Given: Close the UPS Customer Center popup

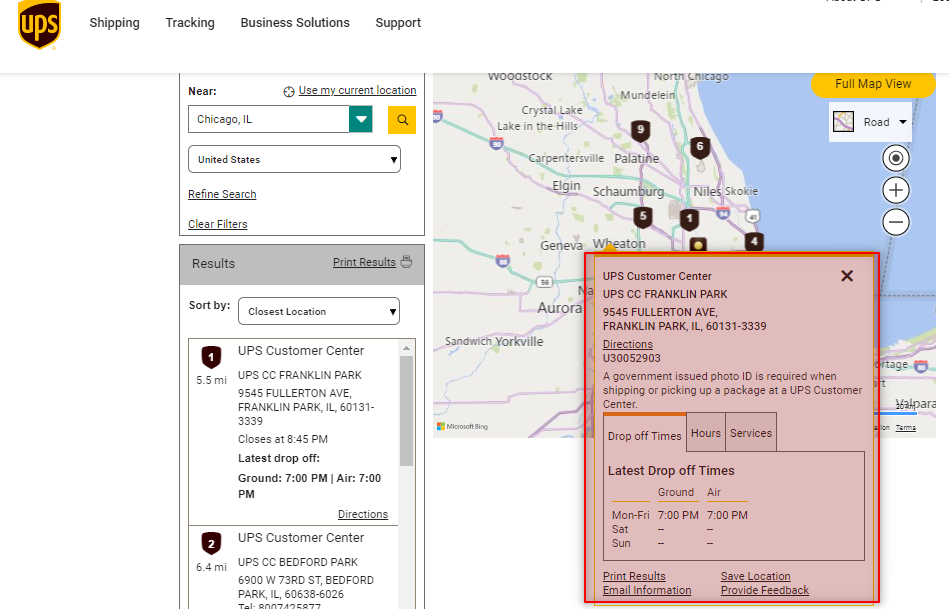Looking at the screenshot, I should point(847,276).
